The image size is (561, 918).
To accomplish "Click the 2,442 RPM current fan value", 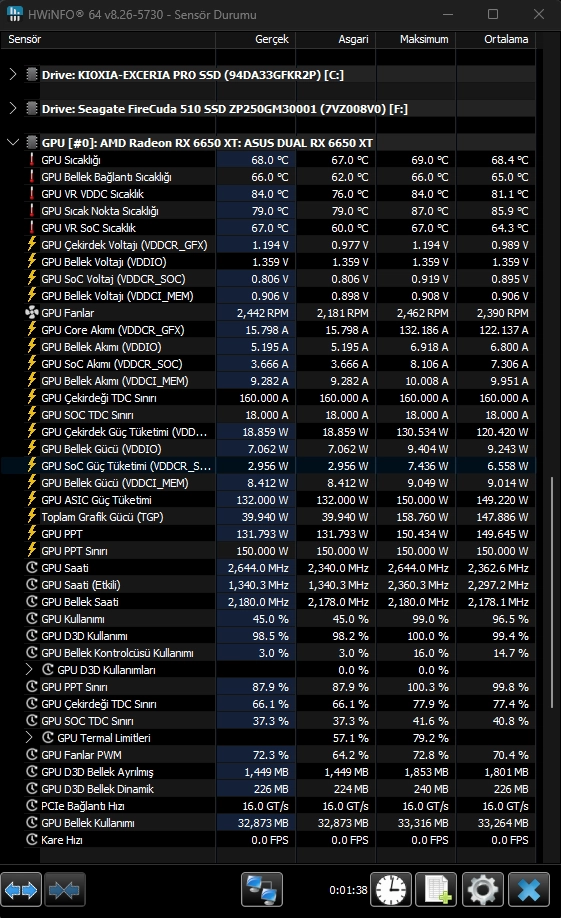I will pyautogui.click(x=262, y=313).
